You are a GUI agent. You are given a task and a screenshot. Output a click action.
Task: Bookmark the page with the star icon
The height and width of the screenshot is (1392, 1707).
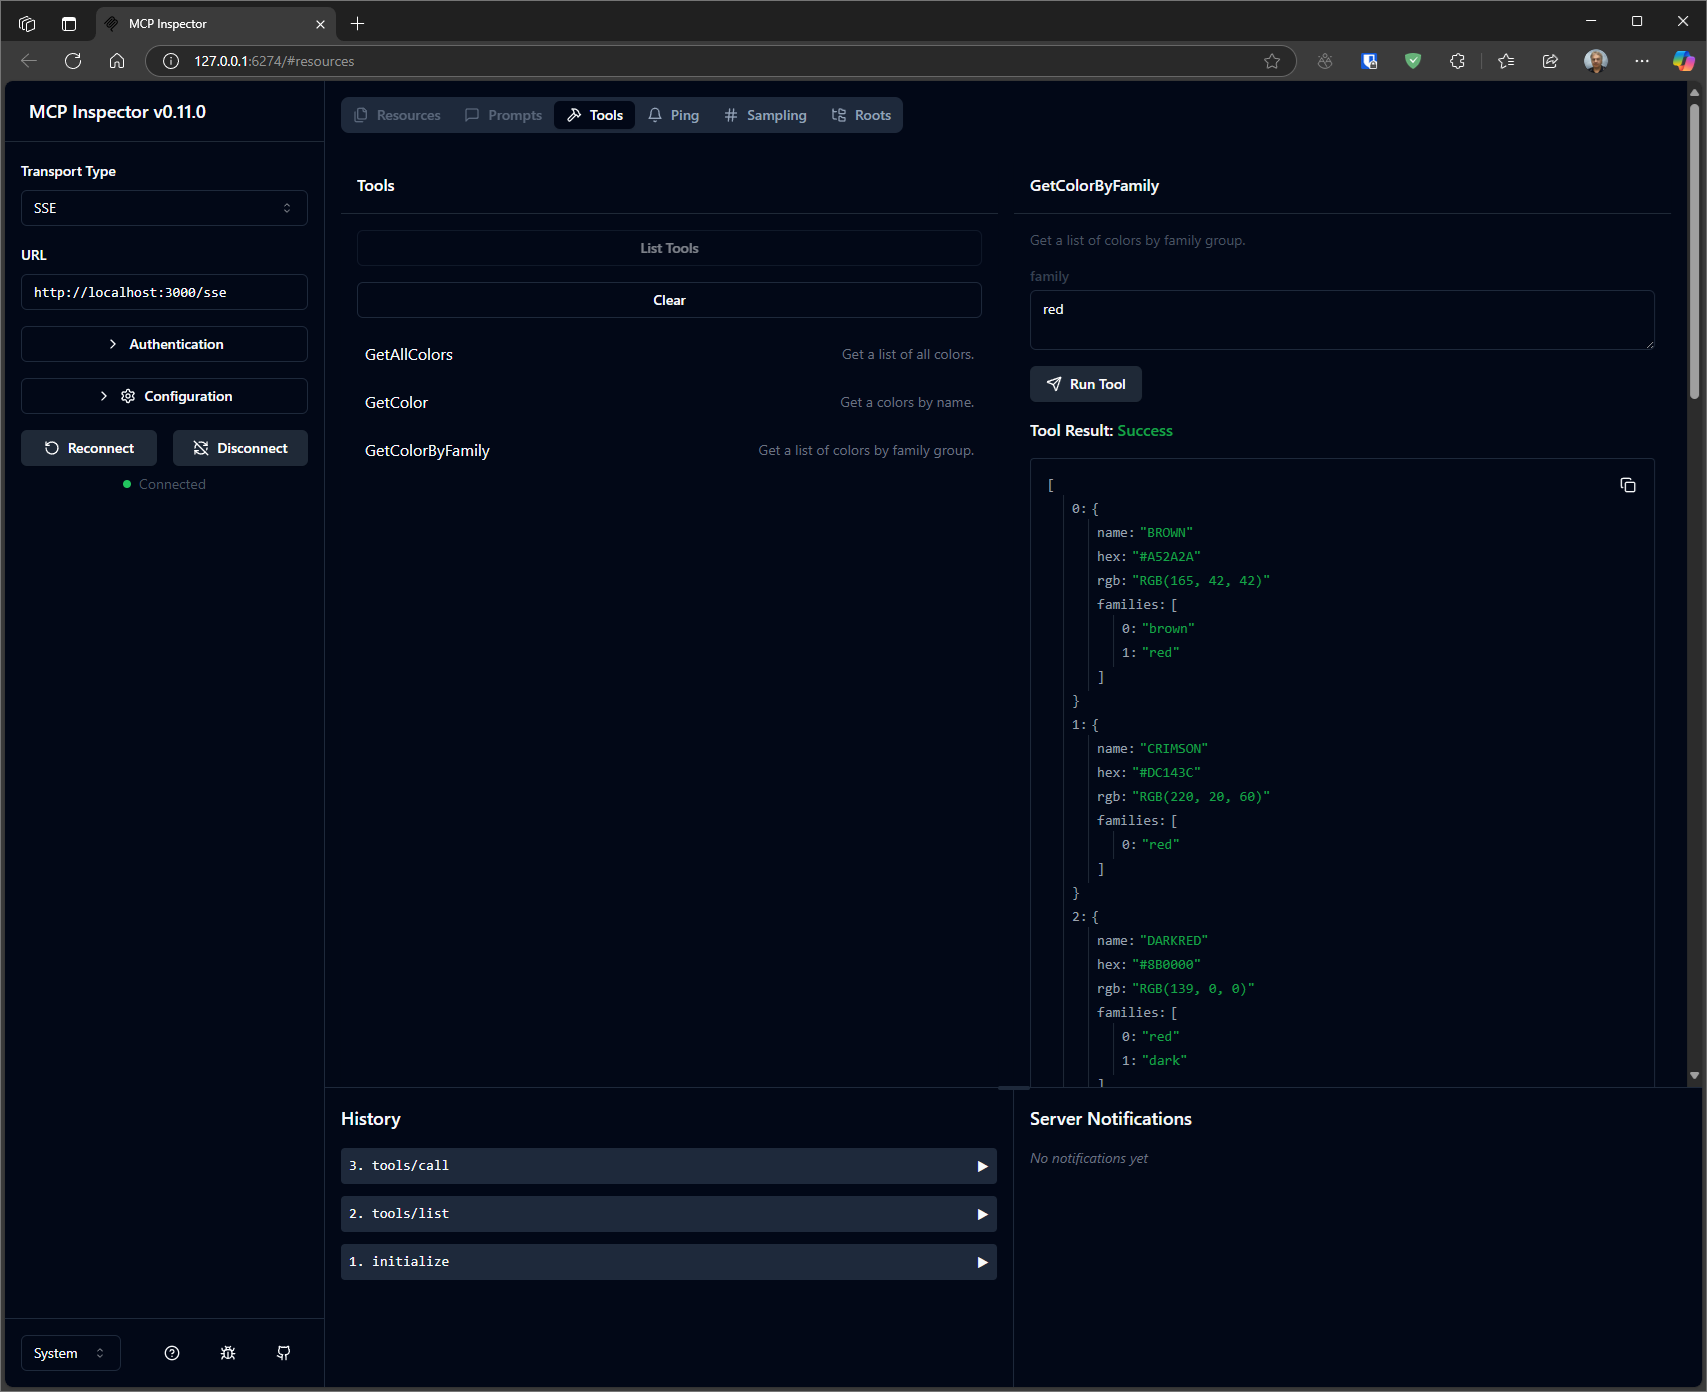pos(1272,61)
